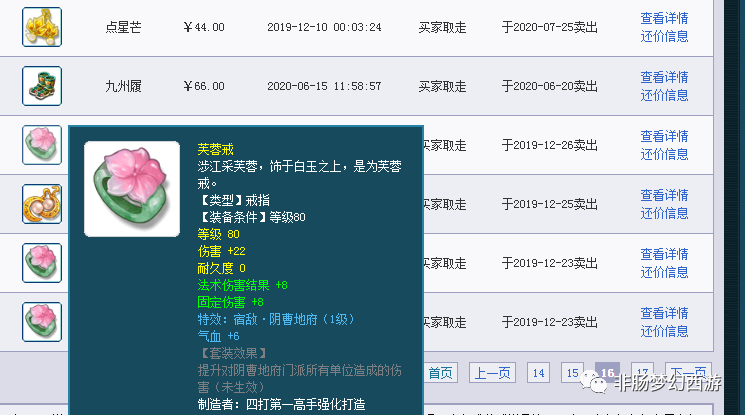Open 查看详情 for the 点星芒 listing
Viewport: 745px width, 415px height.
[664, 18]
